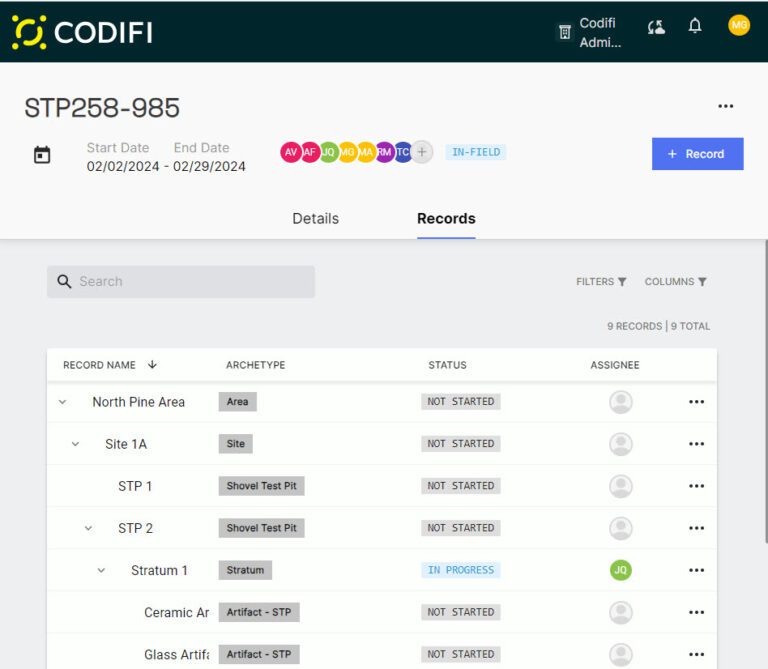Switch to the Details tab

tap(315, 218)
